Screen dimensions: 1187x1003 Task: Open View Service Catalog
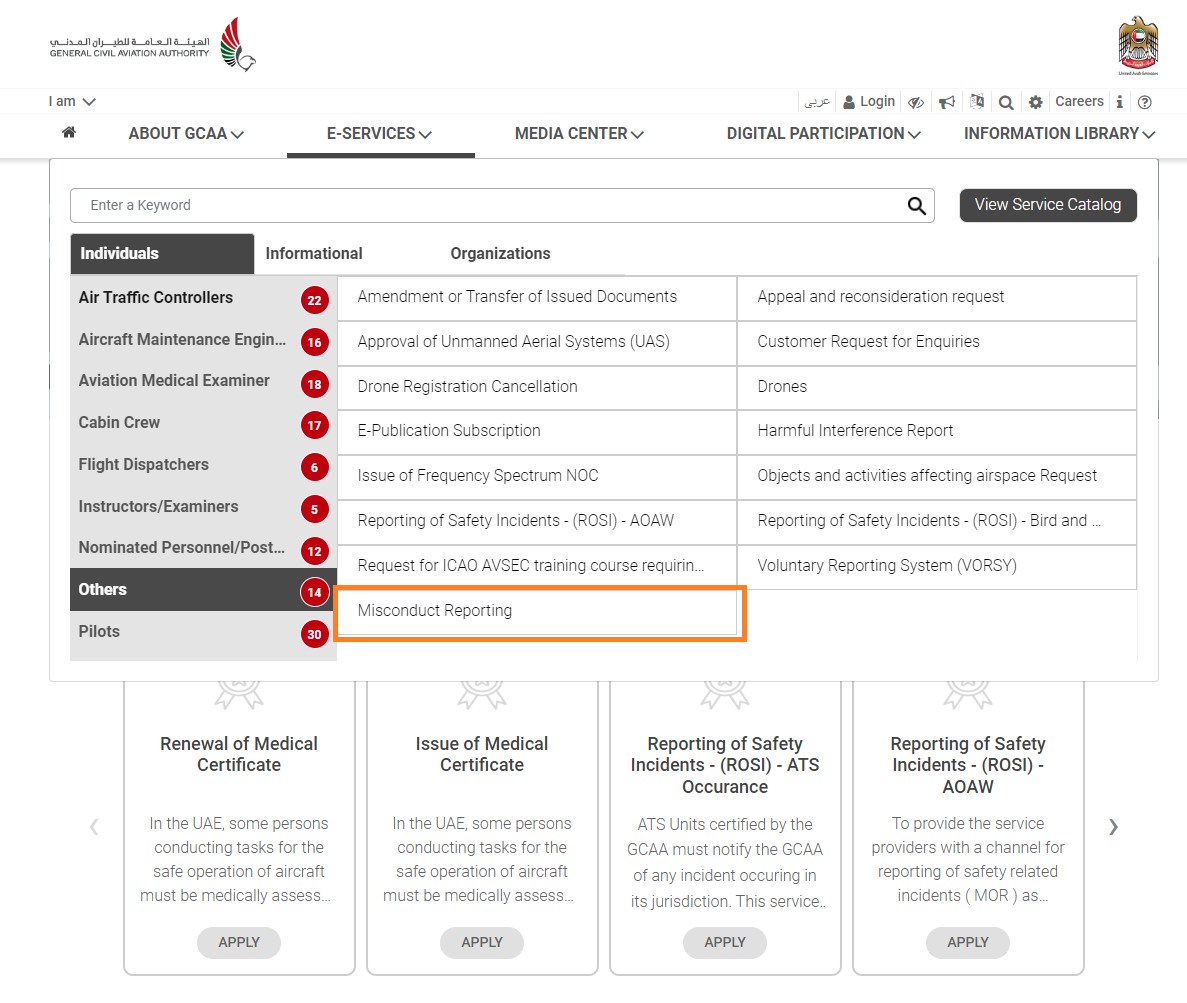1048,205
